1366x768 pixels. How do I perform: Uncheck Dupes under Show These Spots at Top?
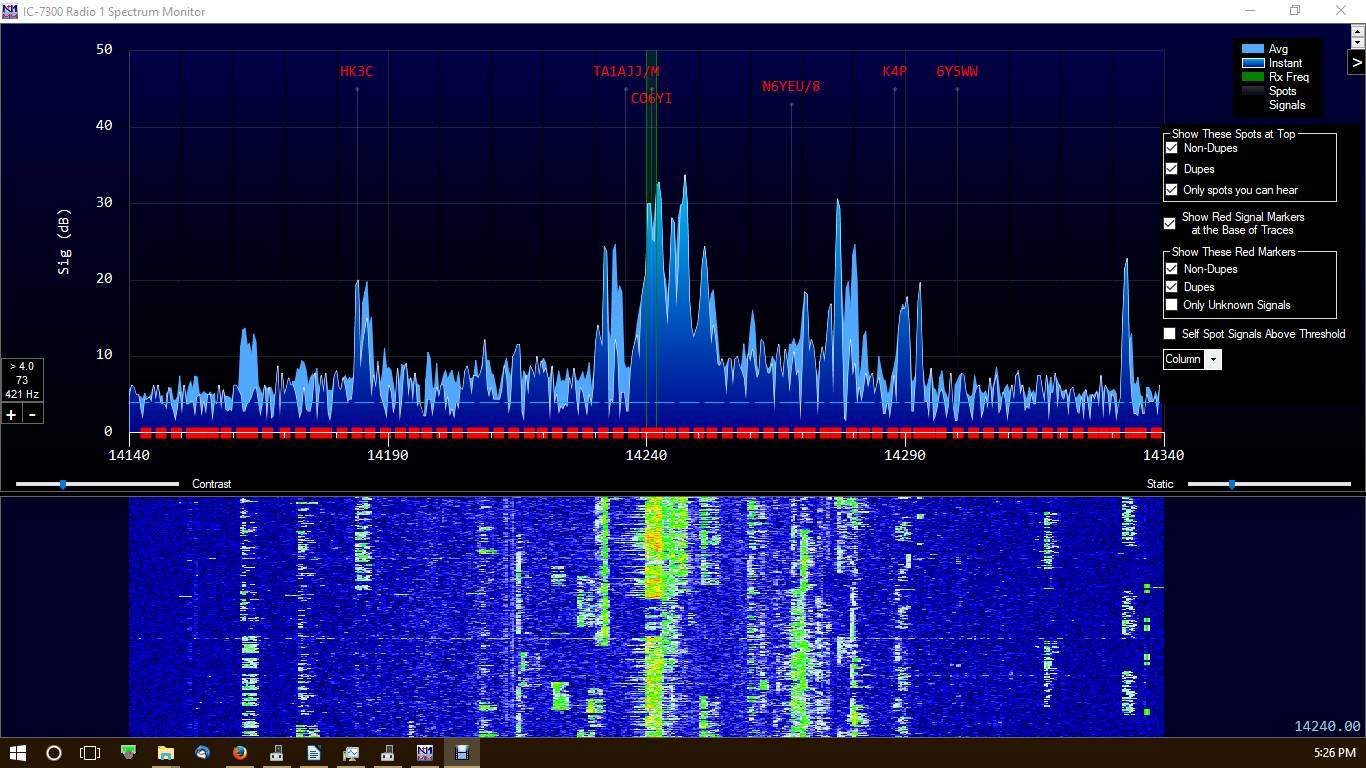1170,169
